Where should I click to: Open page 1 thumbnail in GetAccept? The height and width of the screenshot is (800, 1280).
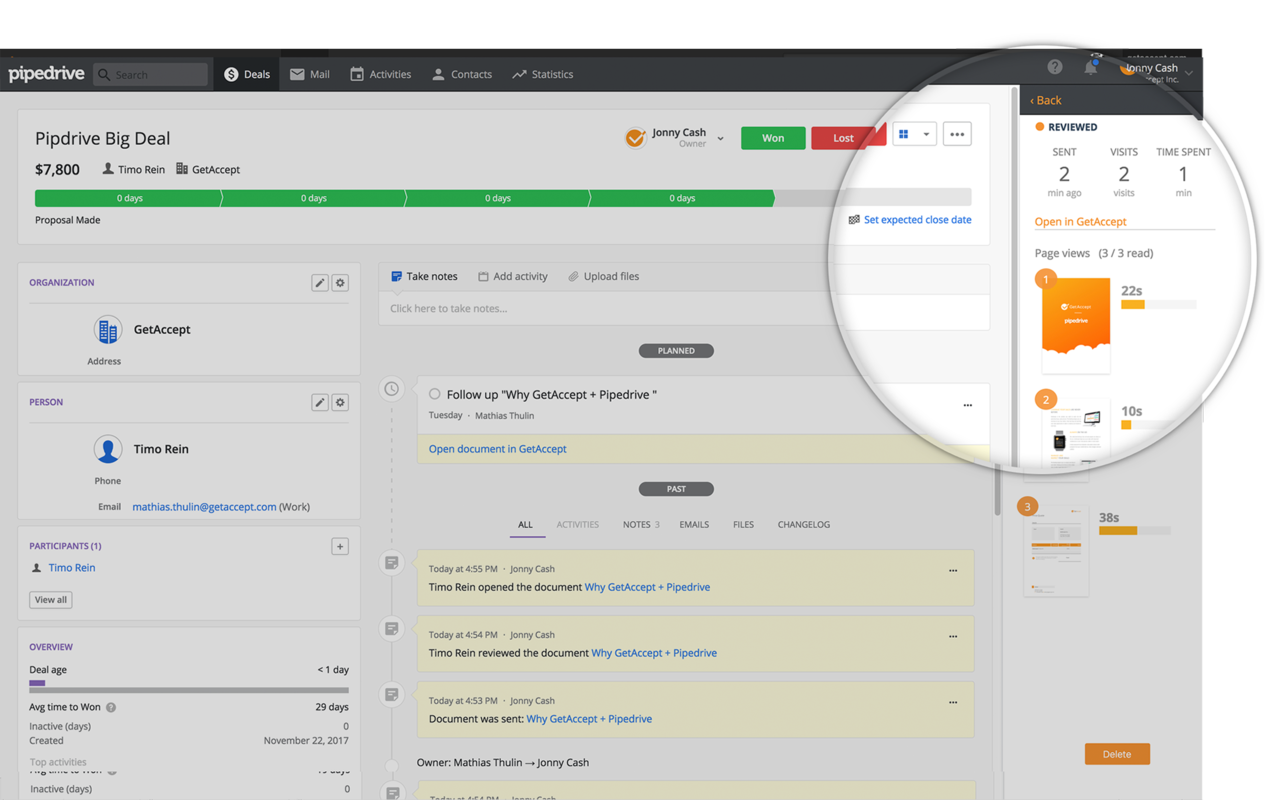point(1075,326)
